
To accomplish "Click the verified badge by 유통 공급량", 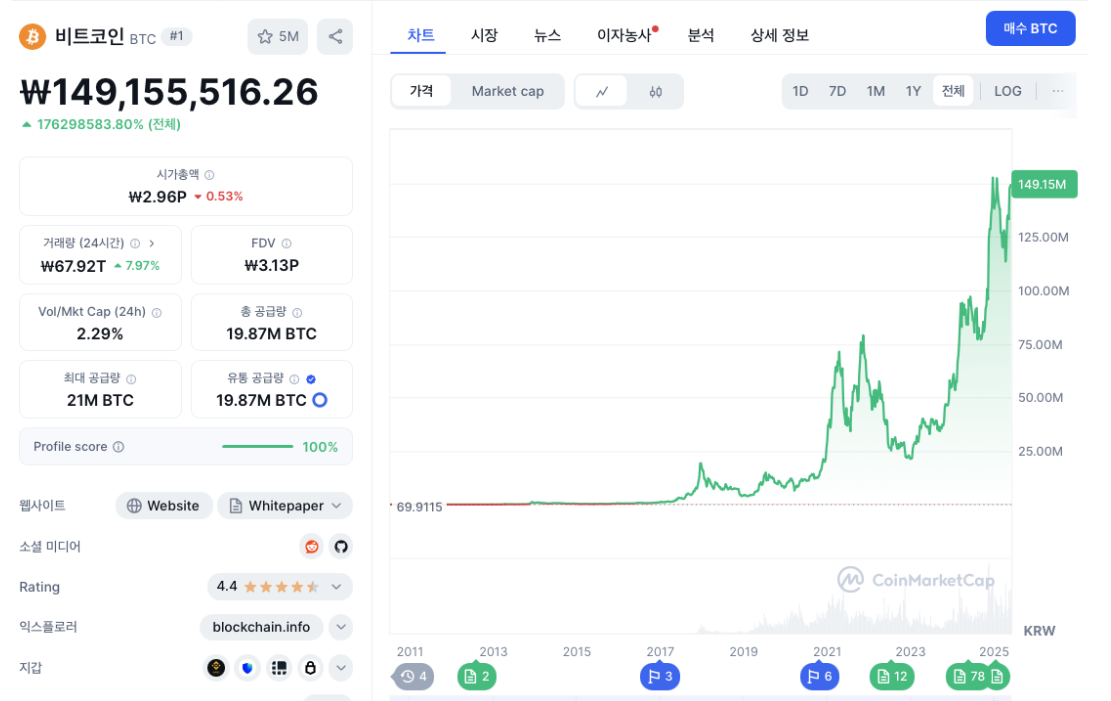I will coord(311,379).
